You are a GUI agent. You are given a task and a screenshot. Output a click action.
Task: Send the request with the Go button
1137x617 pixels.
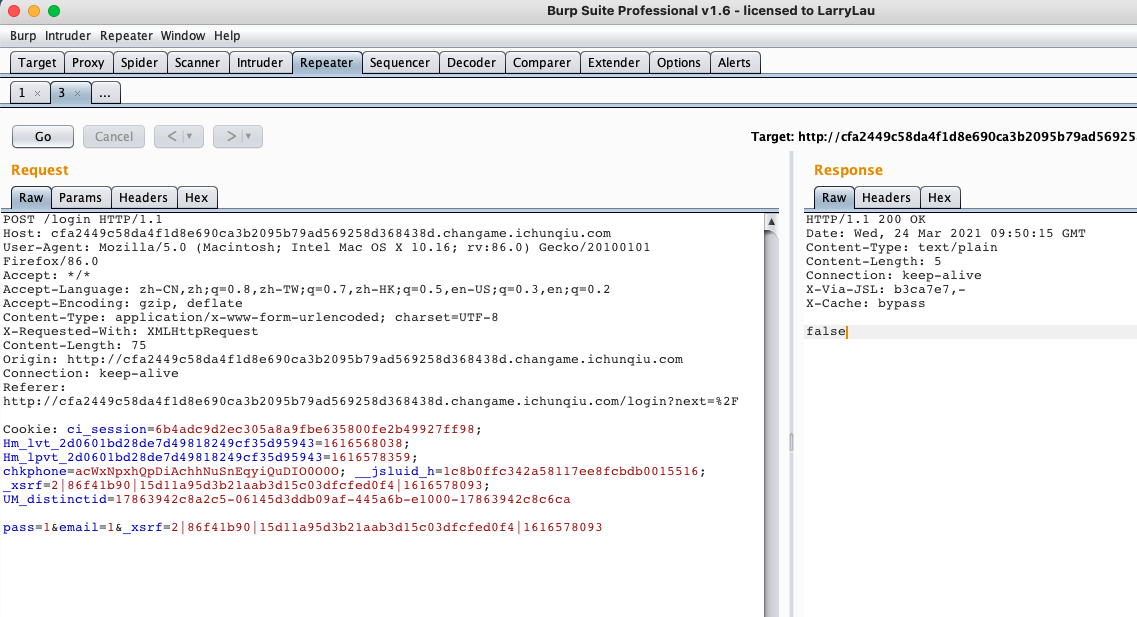coord(43,136)
